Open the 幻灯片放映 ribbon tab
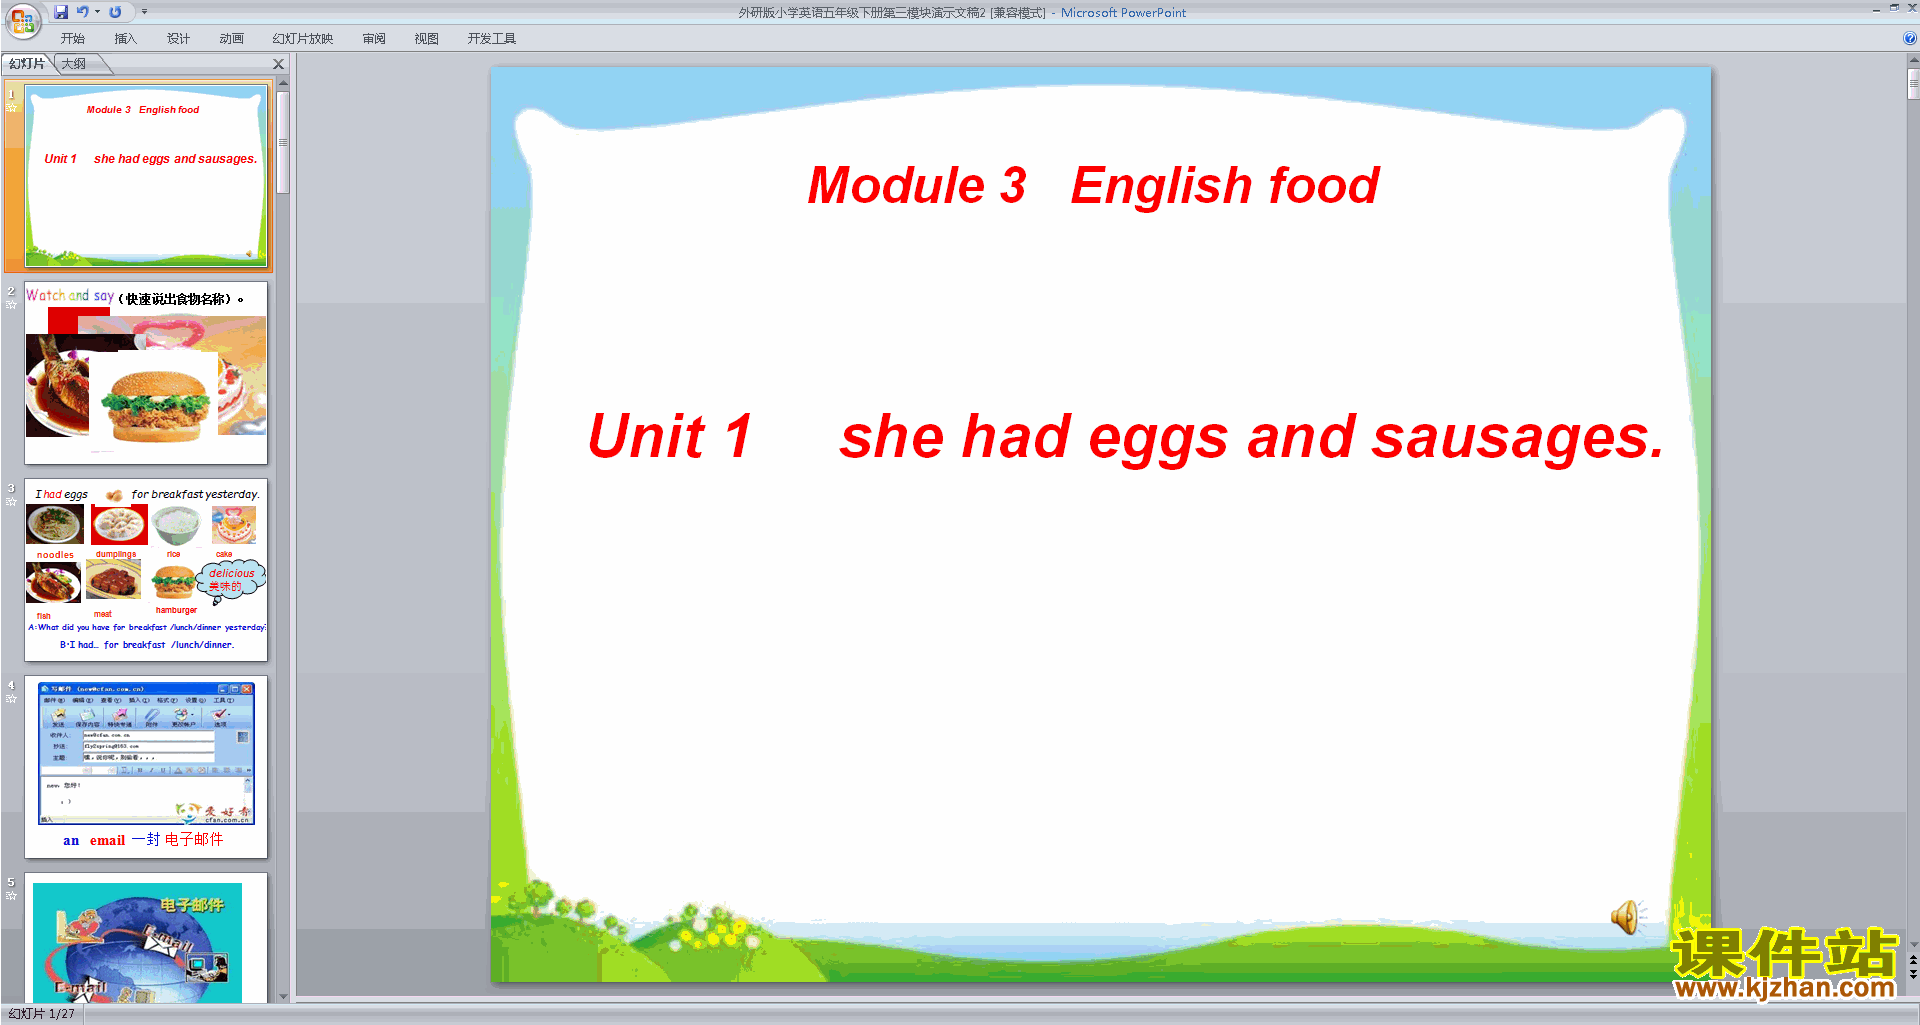The height and width of the screenshot is (1025, 1920). [303, 38]
